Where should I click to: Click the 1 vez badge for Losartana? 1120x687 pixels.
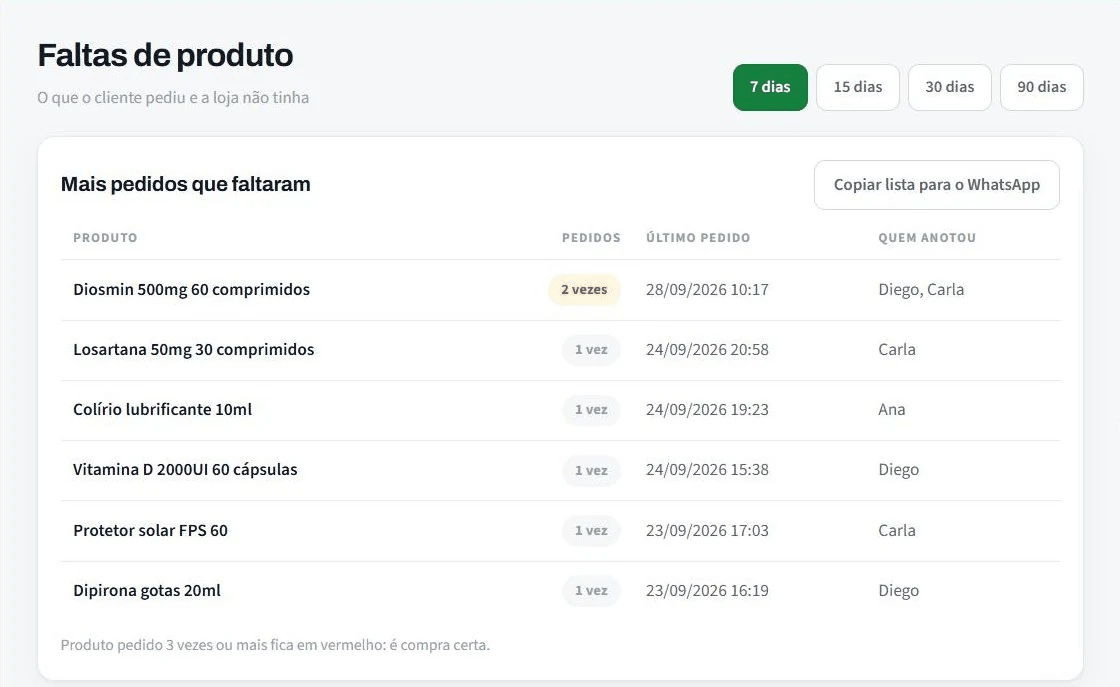click(591, 350)
